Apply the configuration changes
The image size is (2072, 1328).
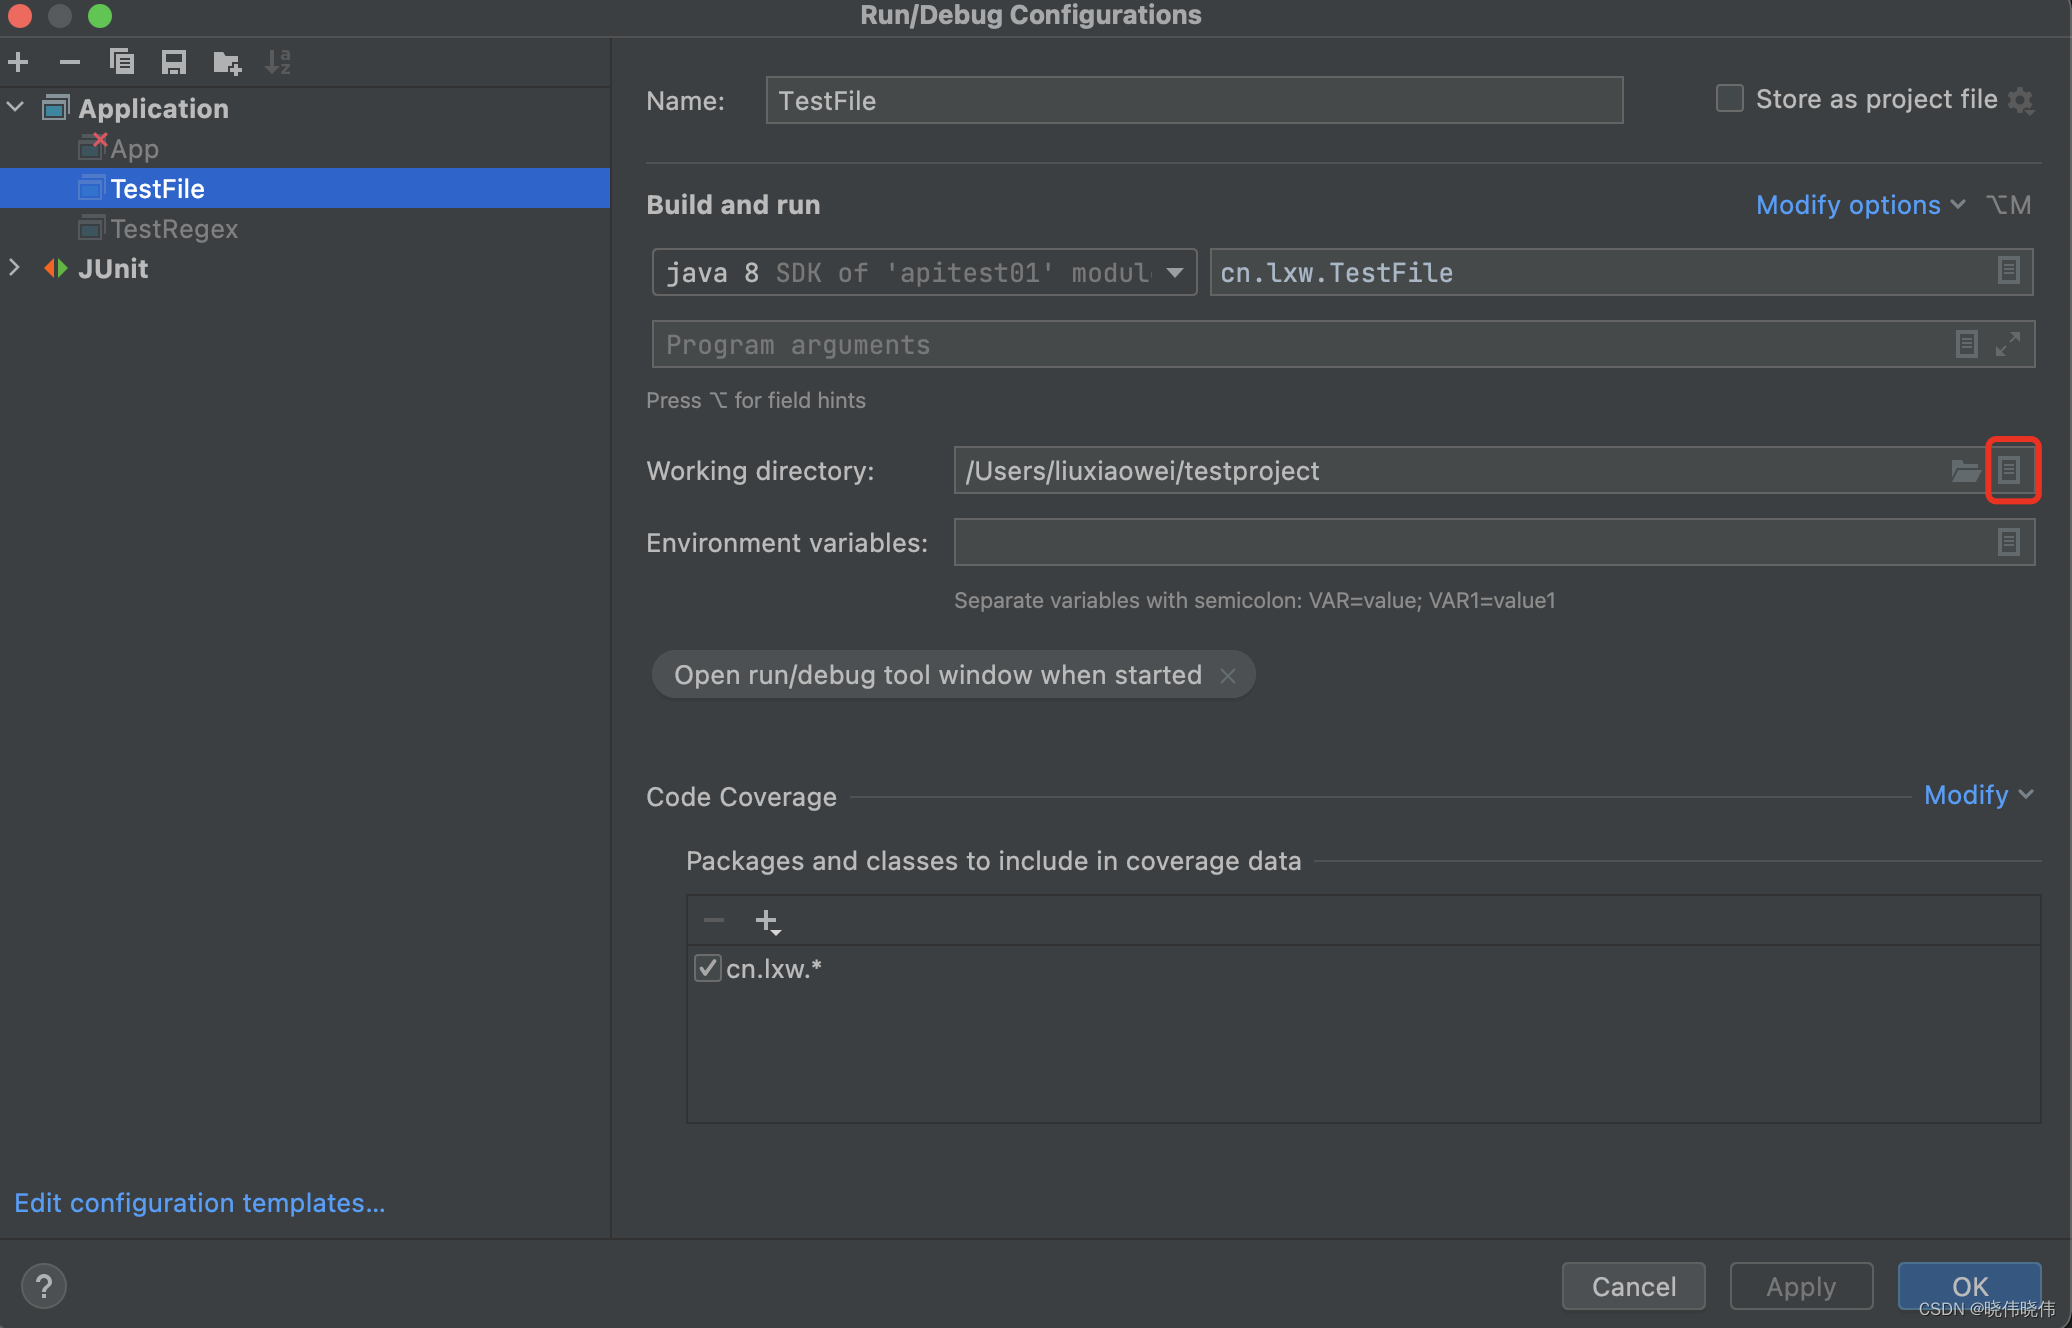(x=1800, y=1286)
